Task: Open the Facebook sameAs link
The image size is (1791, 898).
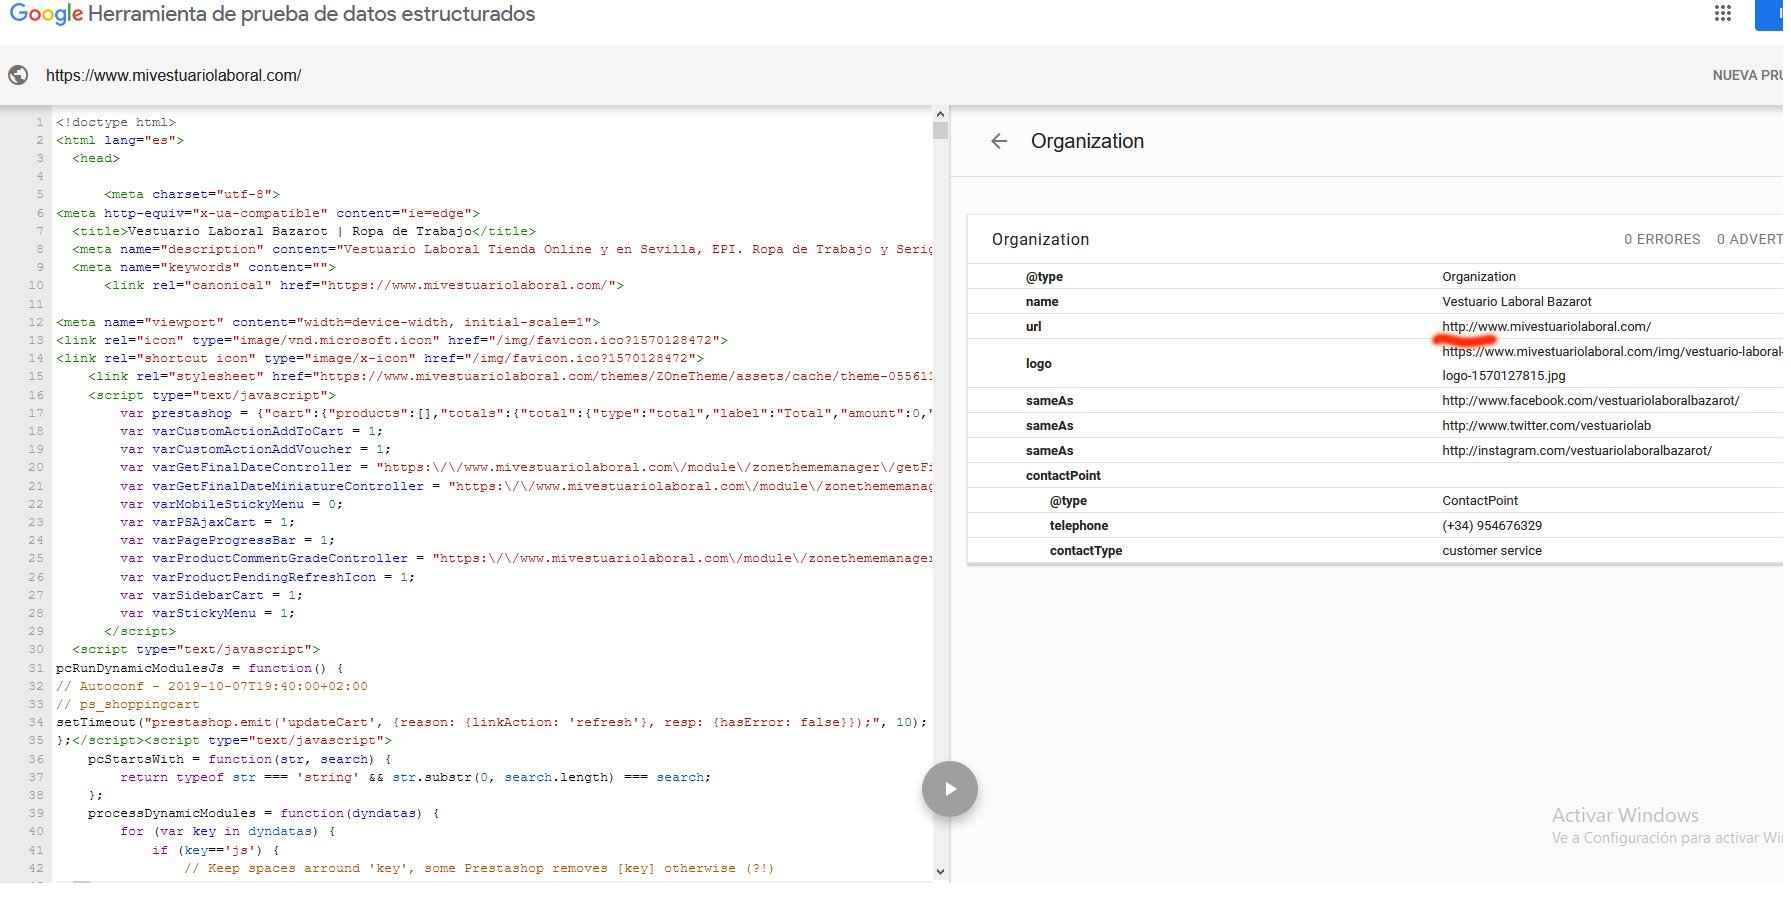Action: click(1590, 400)
